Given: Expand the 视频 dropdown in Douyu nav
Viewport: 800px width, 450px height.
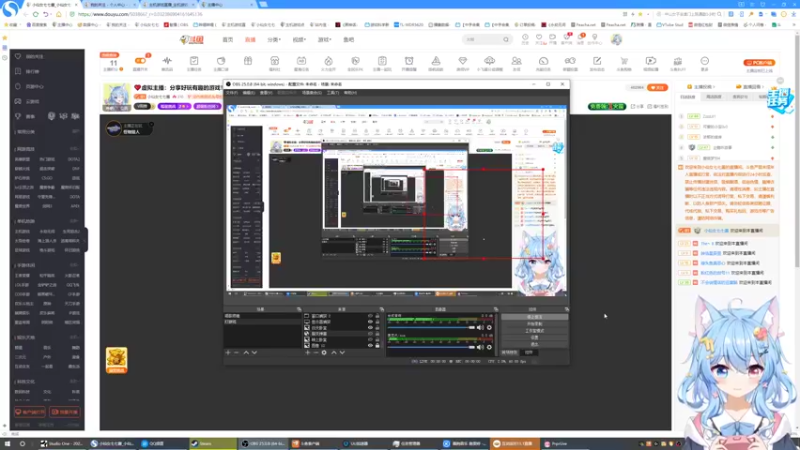Looking at the screenshot, I should (299, 39).
